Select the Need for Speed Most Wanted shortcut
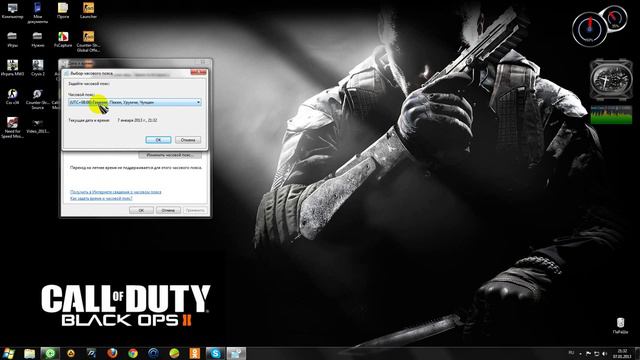640x360 pixels. point(12,128)
